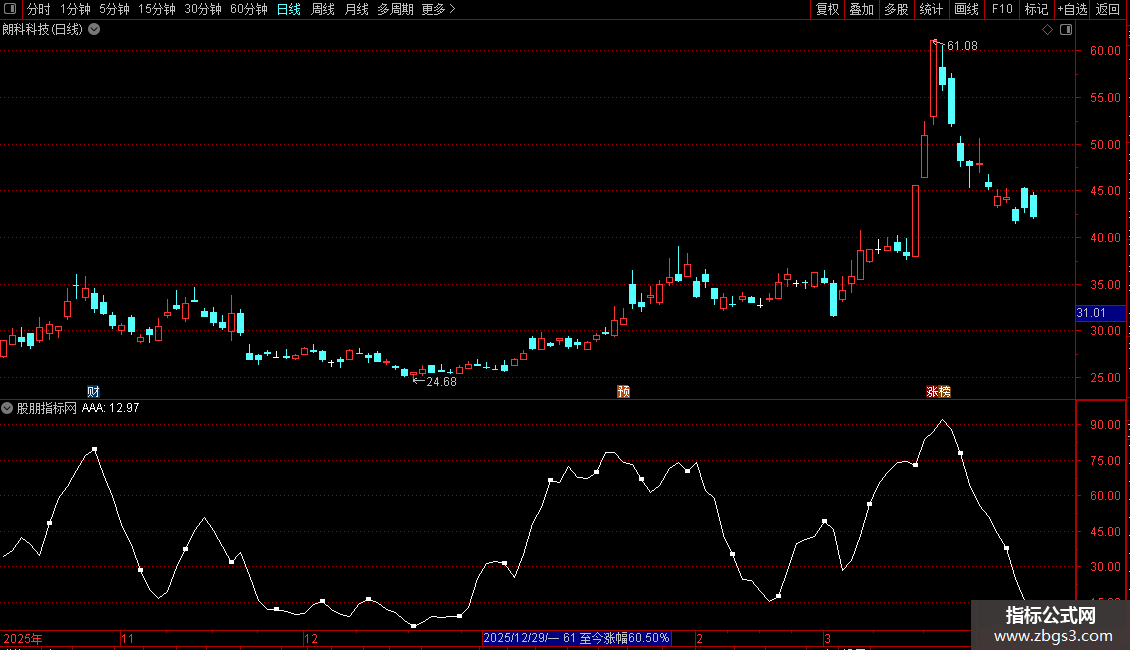Click the 叠加 overlay button

tap(861, 9)
